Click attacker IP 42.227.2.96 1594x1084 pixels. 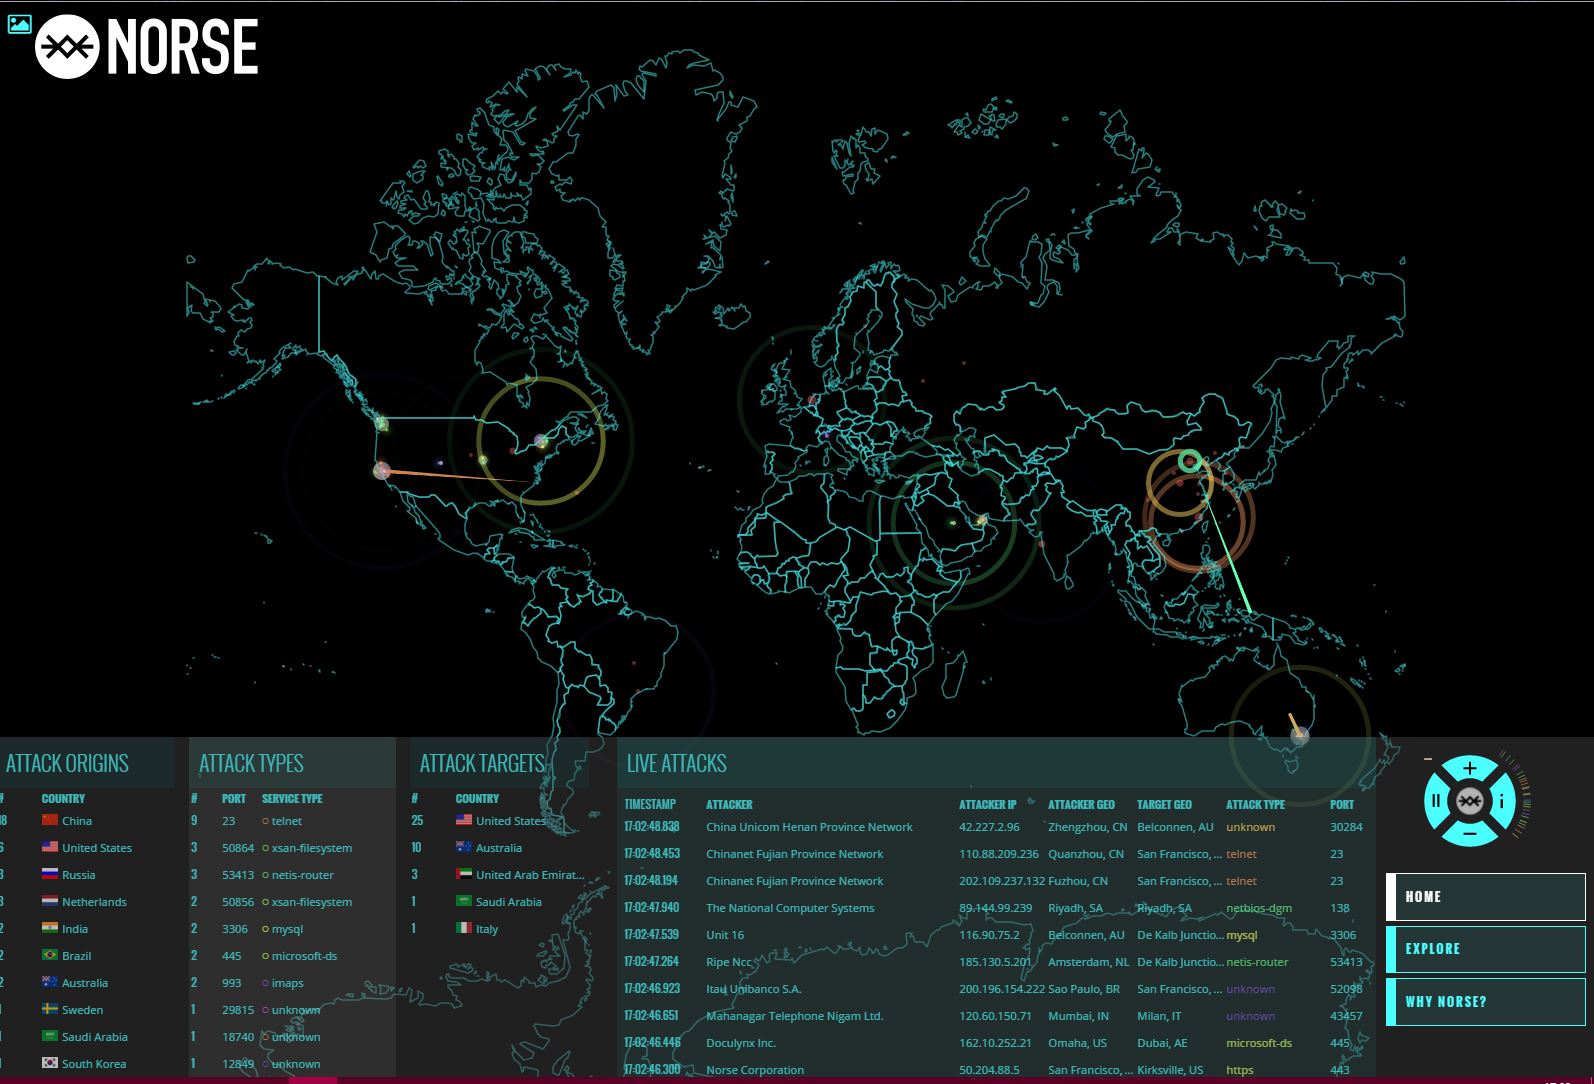click(x=989, y=827)
